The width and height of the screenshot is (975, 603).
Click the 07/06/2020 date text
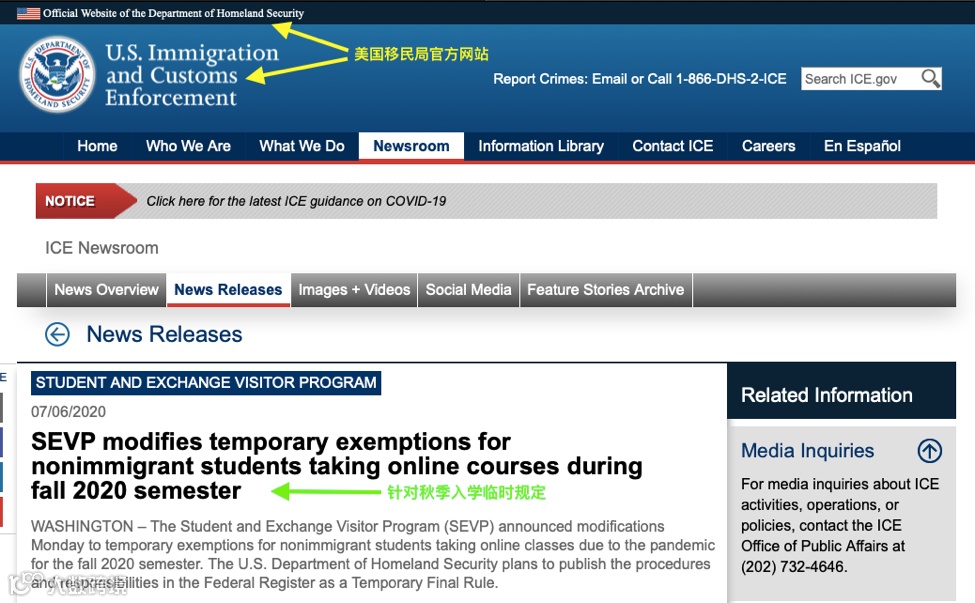(x=68, y=412)
